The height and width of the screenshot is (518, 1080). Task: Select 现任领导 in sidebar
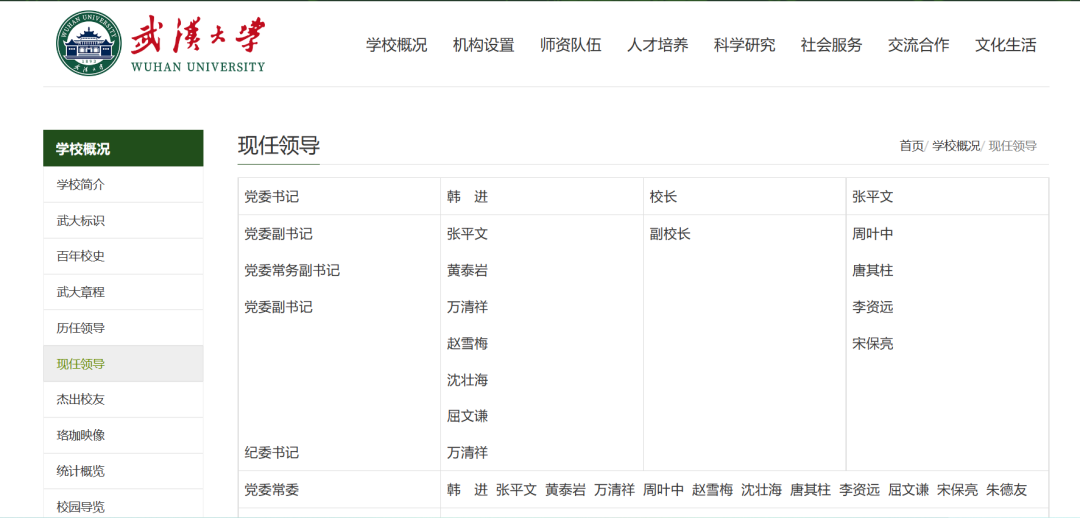pyautogui.click(x=123, y=364)
